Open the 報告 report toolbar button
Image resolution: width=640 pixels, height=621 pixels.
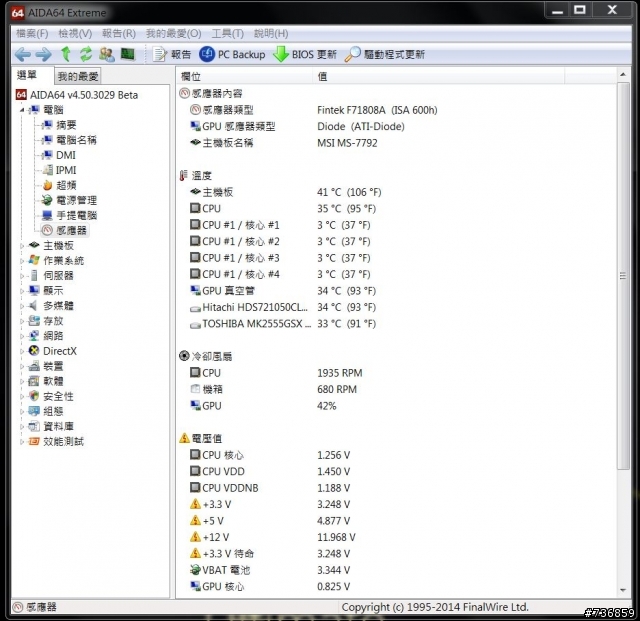tap(171, 54)
